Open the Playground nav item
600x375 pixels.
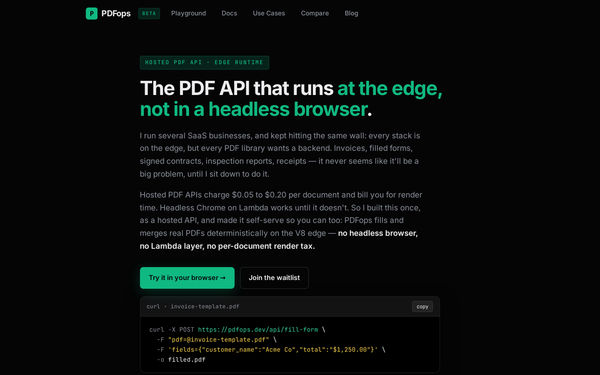click(188, 13)
